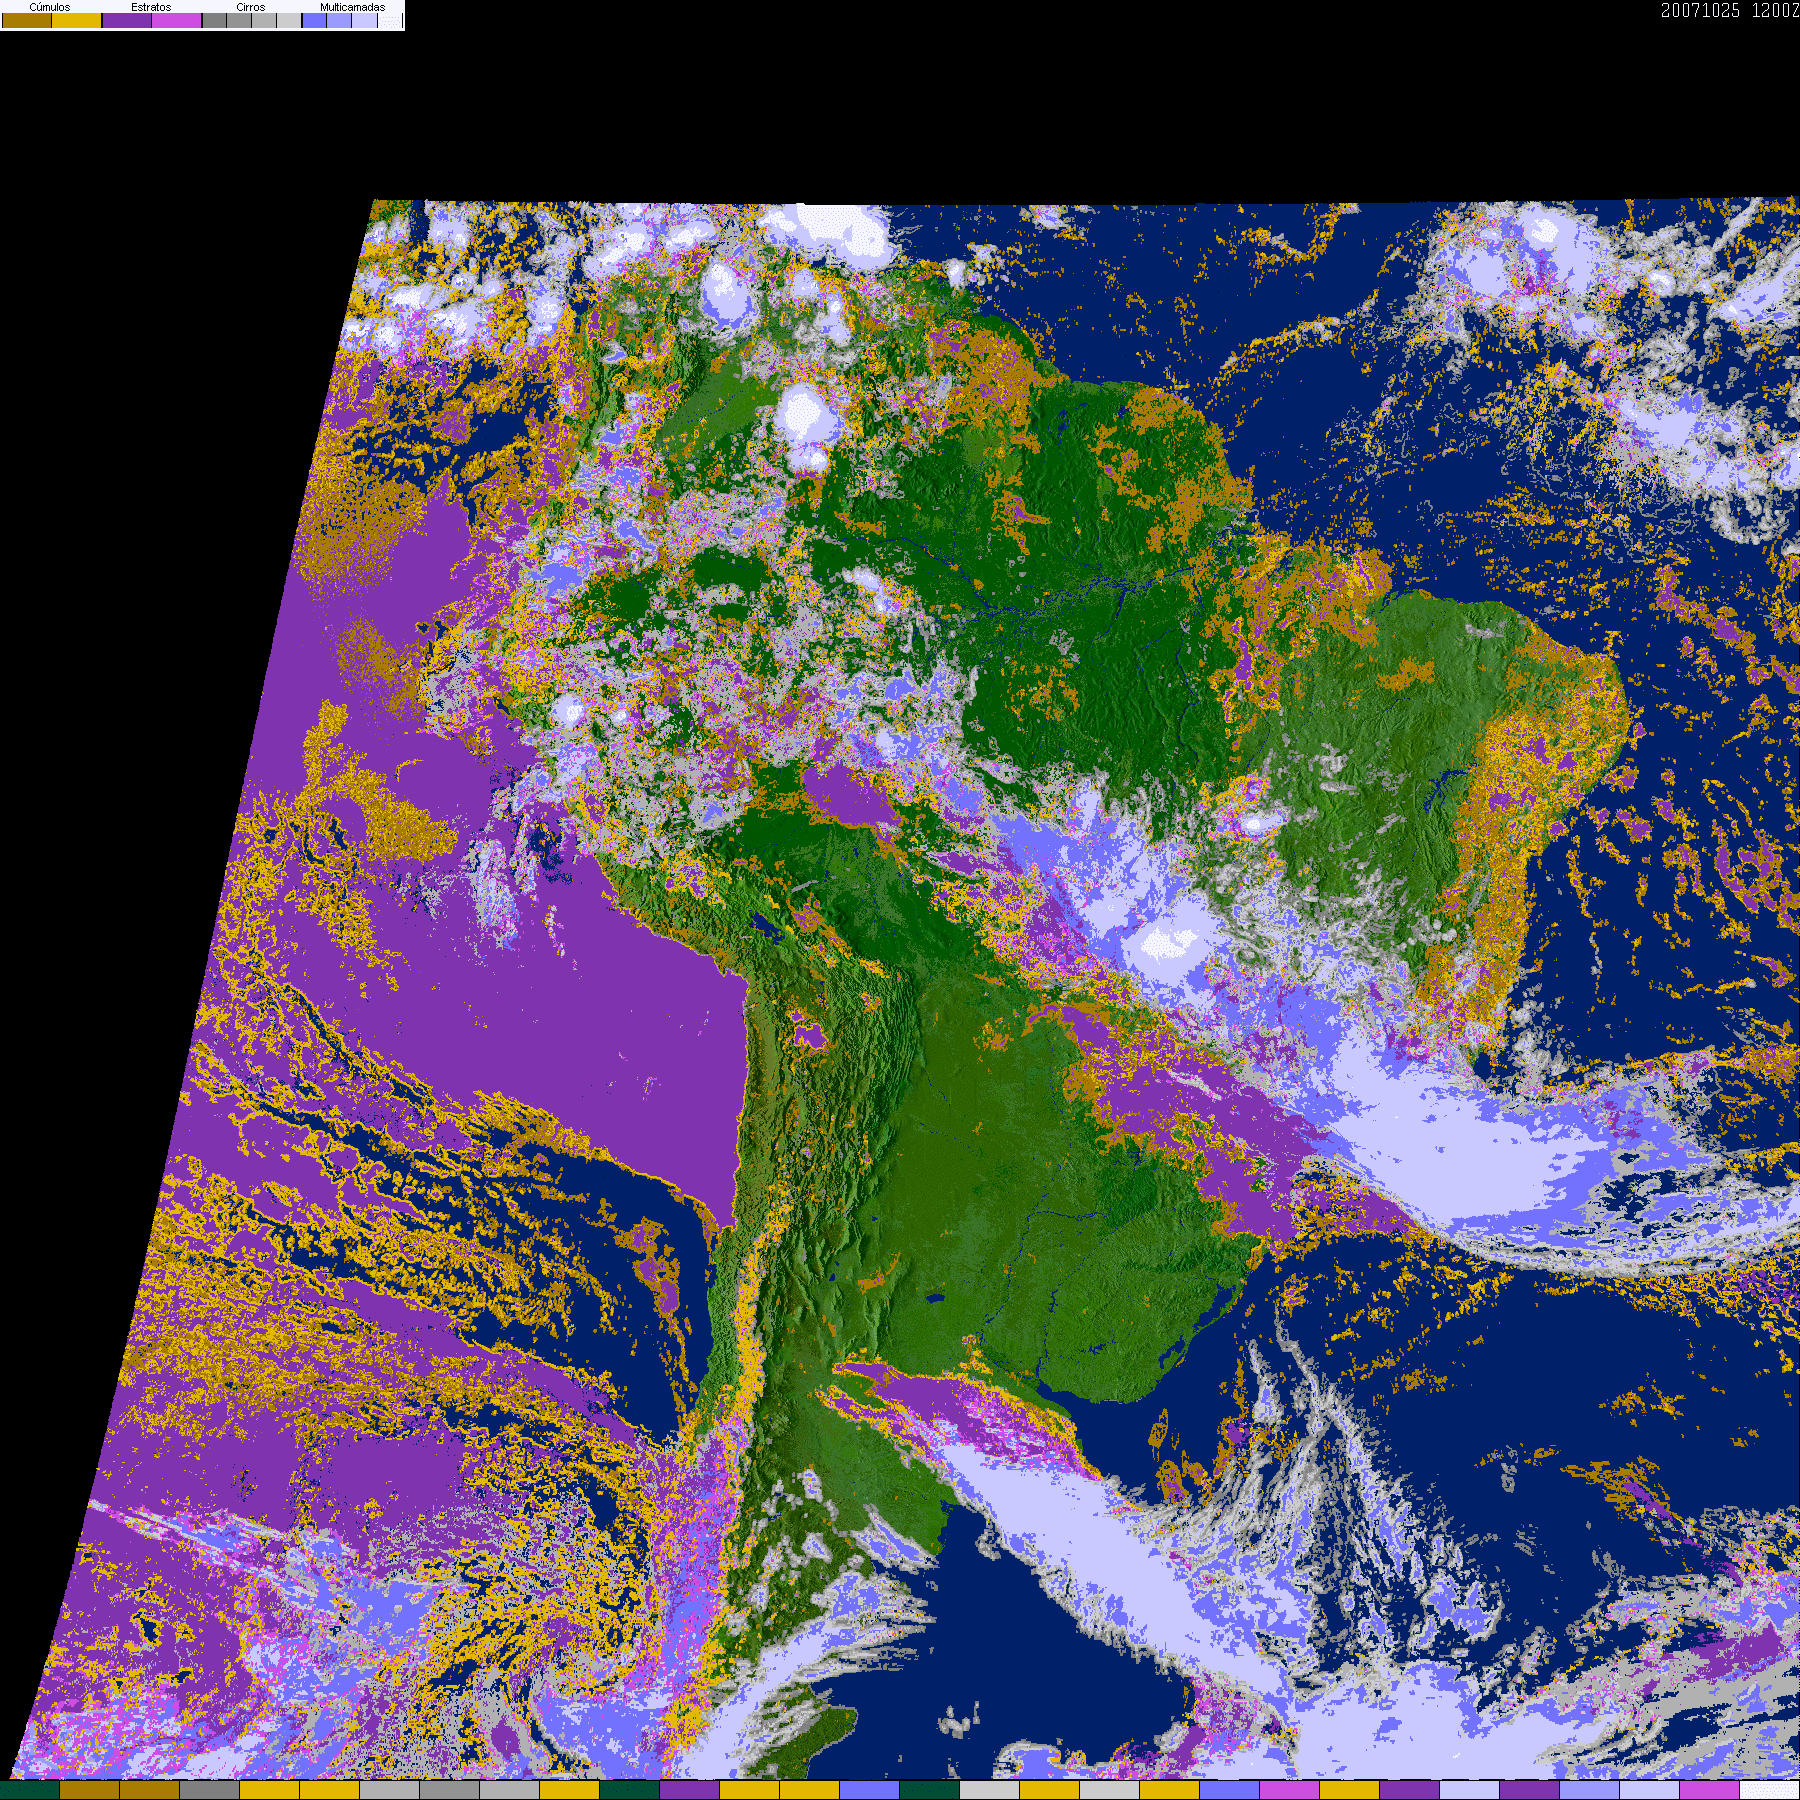Screen dimensions: 1800x1800
Task: Click the darkest gray Cirros legend swatch
Action: click(214, 20)
